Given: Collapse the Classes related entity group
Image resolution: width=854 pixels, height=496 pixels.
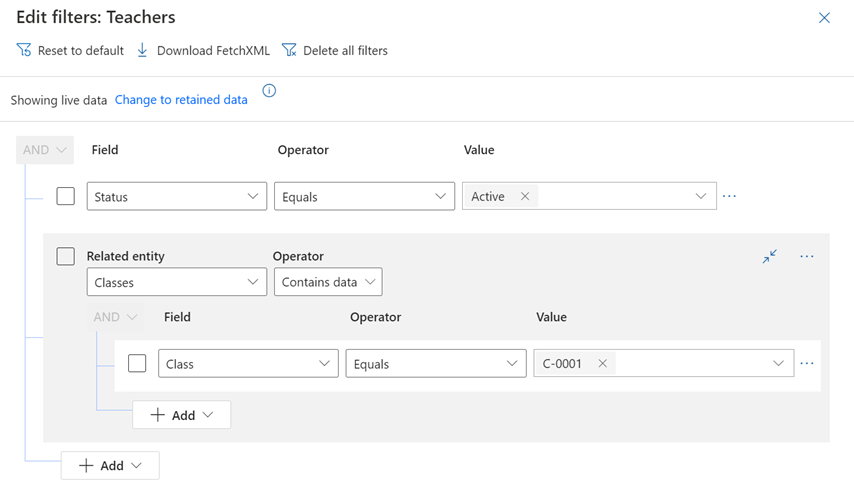Looking at the screenshot, I should click(769, 257).
